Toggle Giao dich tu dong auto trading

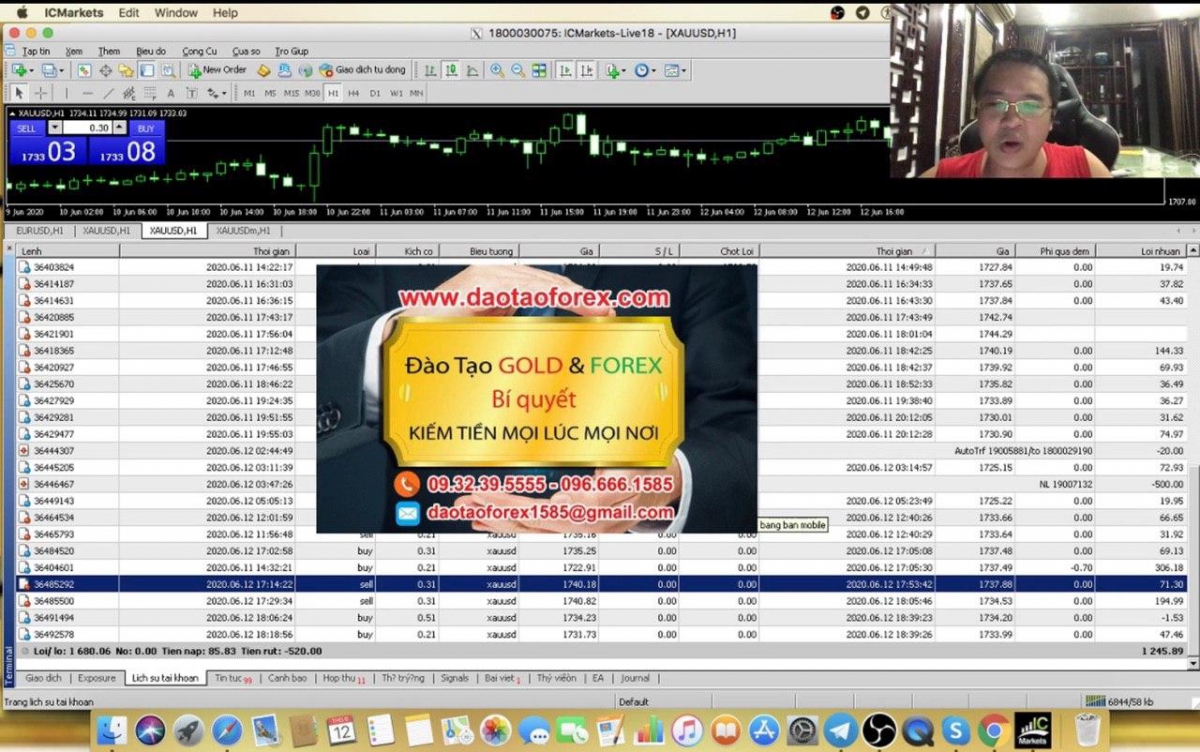point(362,70)
